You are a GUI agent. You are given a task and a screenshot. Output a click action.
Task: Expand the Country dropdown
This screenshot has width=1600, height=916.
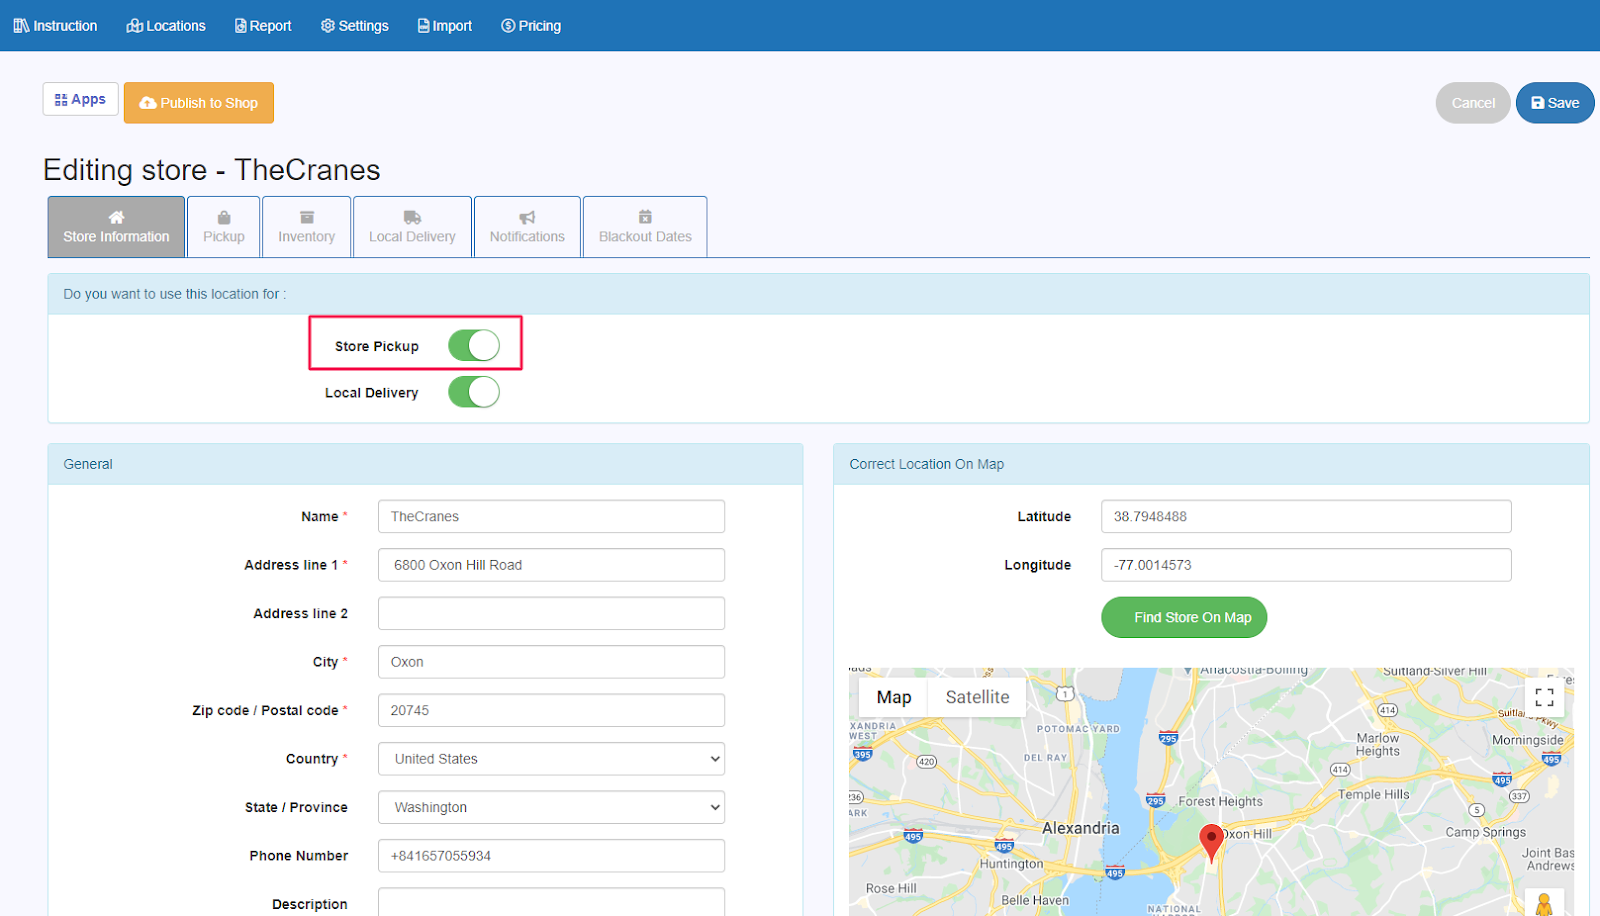(x=551, y=759)
